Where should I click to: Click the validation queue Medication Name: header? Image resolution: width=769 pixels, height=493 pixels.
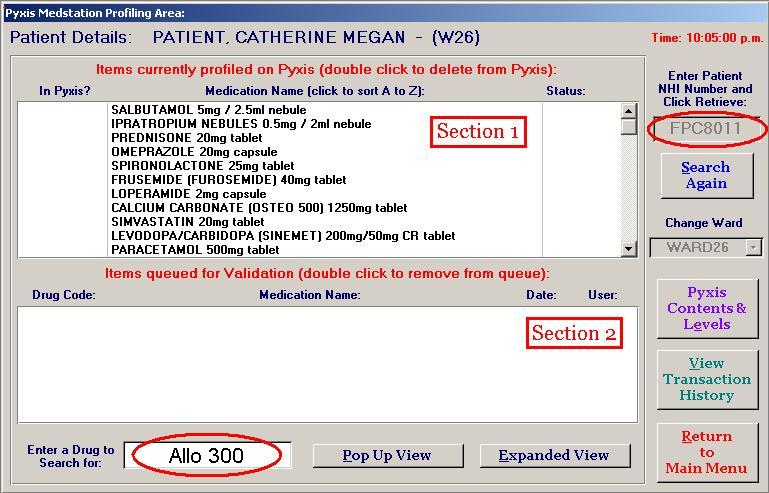310,295
